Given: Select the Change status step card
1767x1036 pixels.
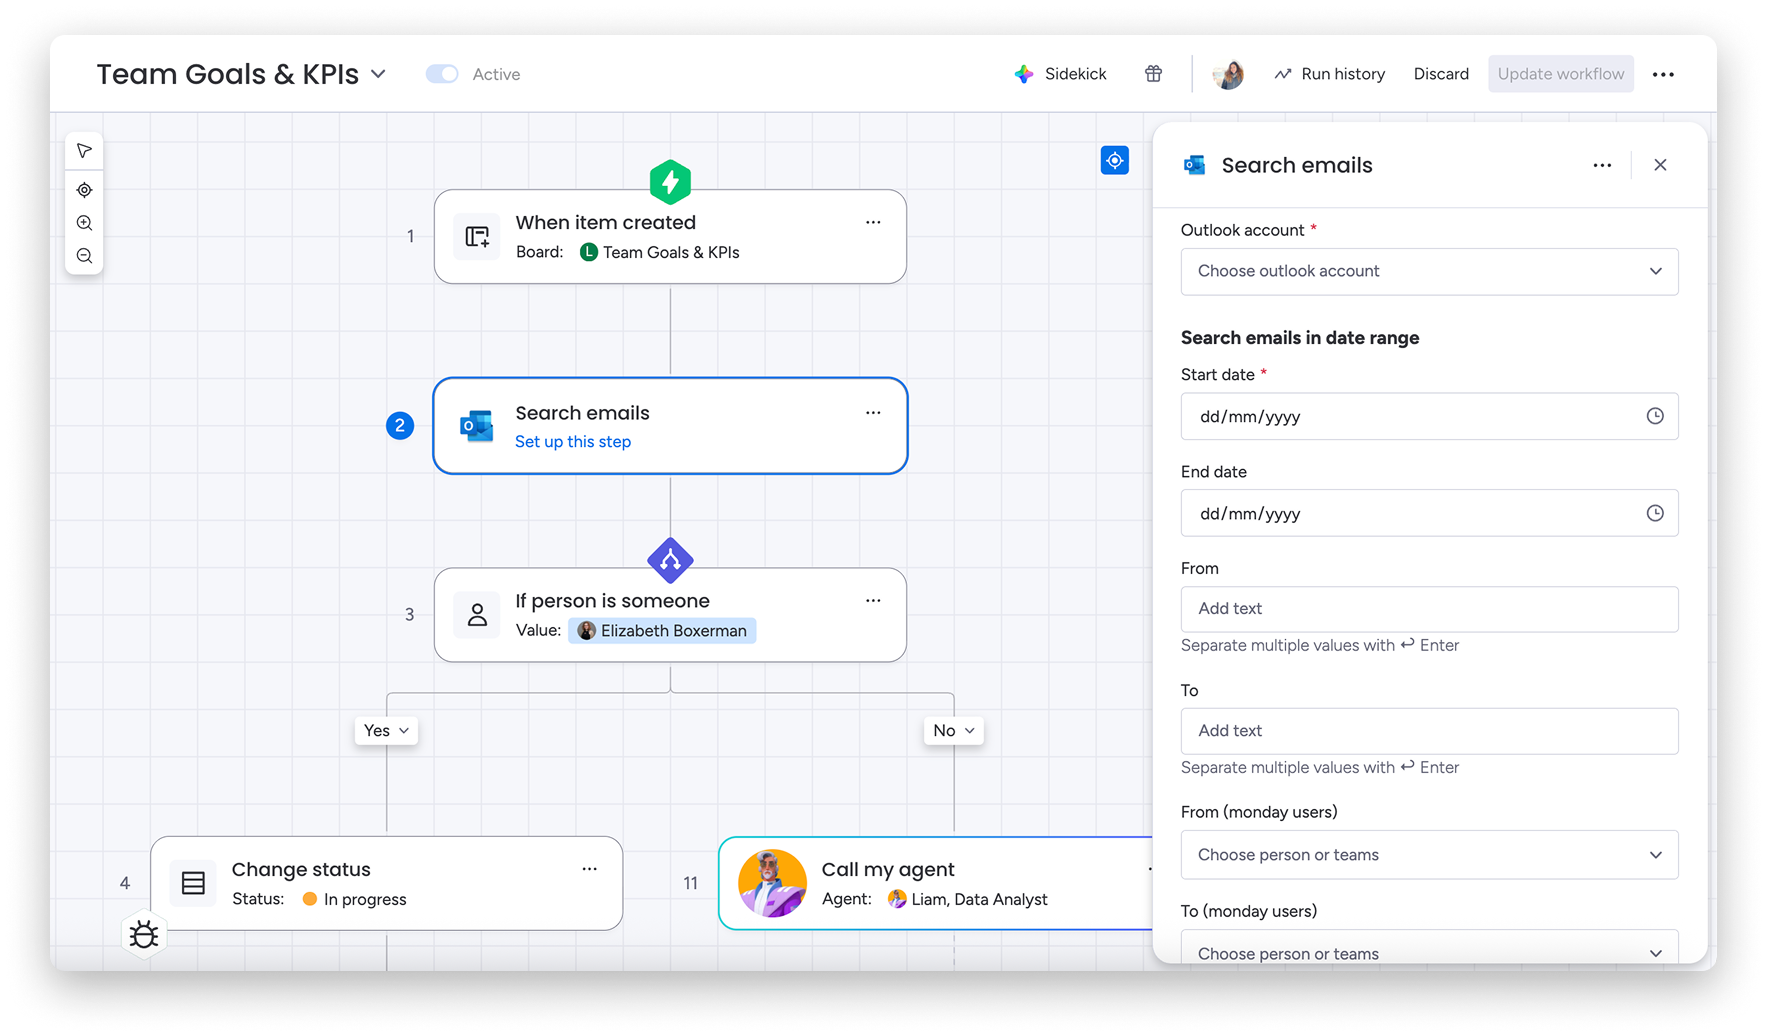Looking at the screenshot, I should (387, 883).
